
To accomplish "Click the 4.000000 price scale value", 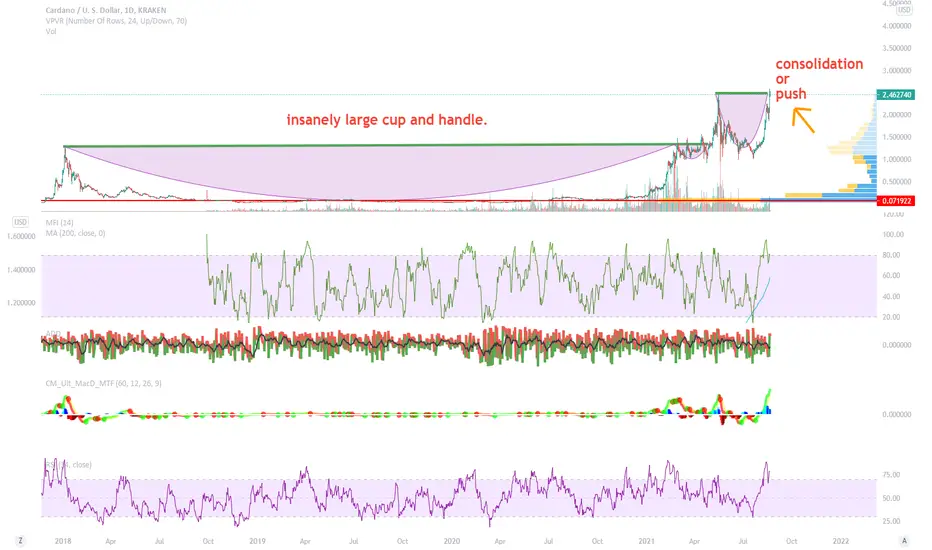I will (896, 26).
